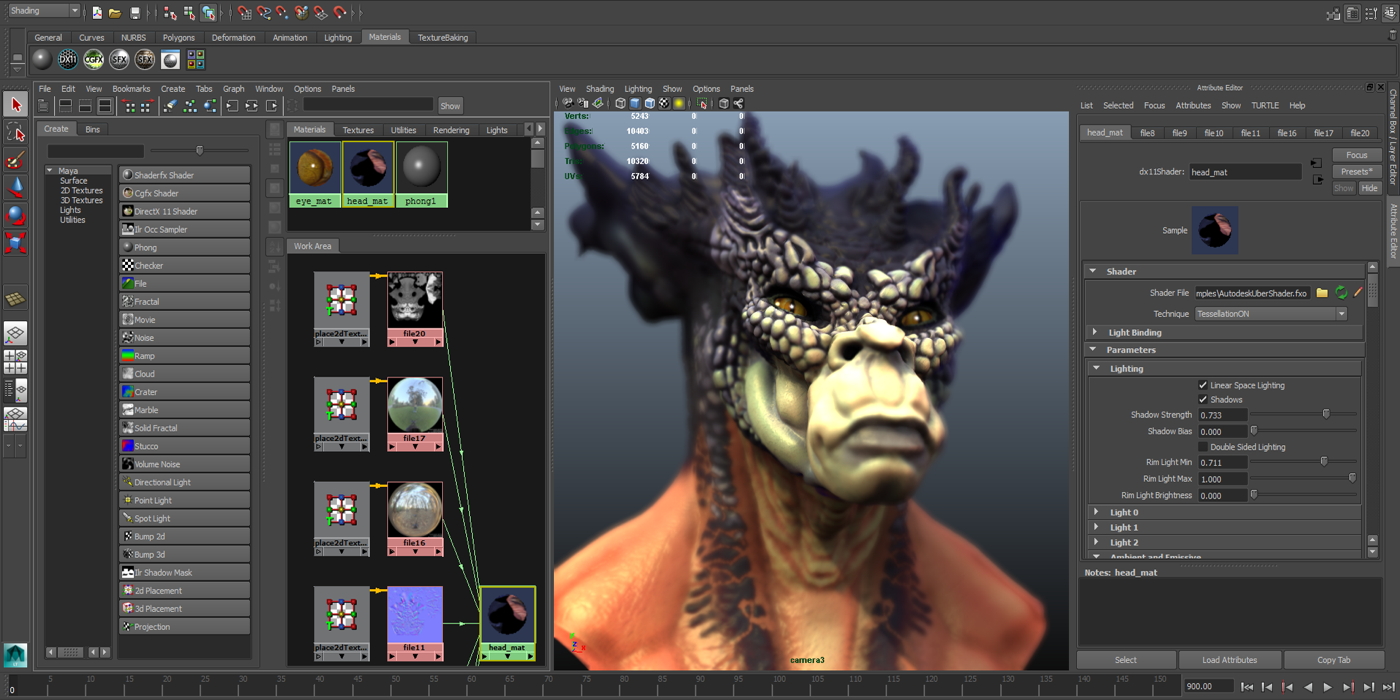Viewport: 1400px width, 700px height.
Task: Click the DX11 shader shelf icon
Action: point(67,60)
